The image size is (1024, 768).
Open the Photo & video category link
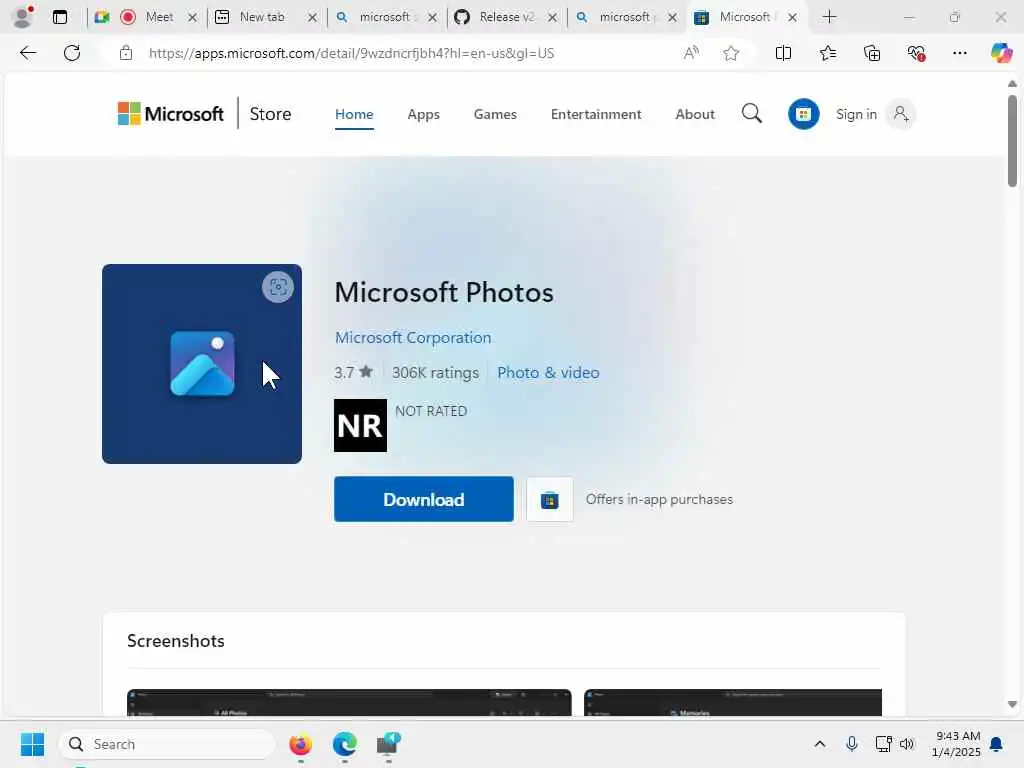tap(548, 372)
